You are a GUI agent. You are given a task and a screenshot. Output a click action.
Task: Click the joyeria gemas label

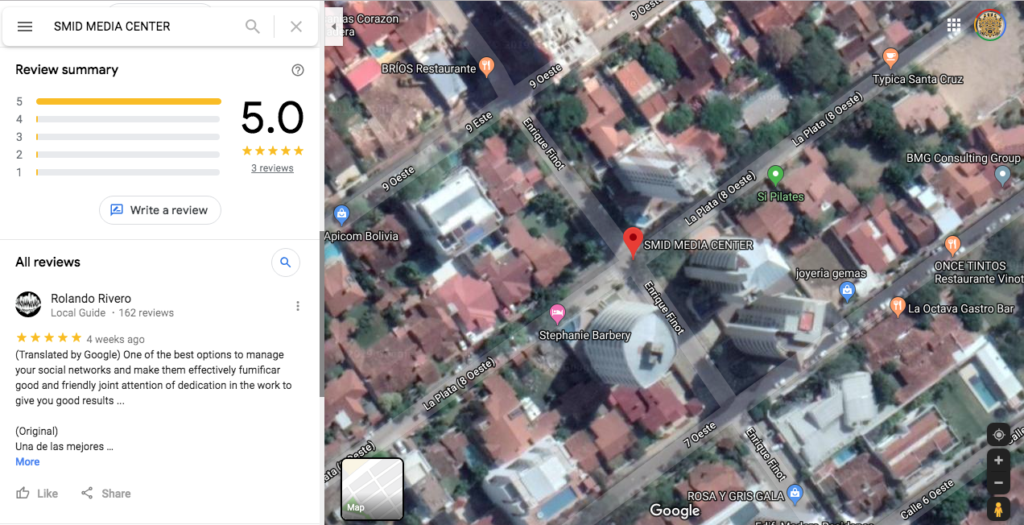(831, 274)
